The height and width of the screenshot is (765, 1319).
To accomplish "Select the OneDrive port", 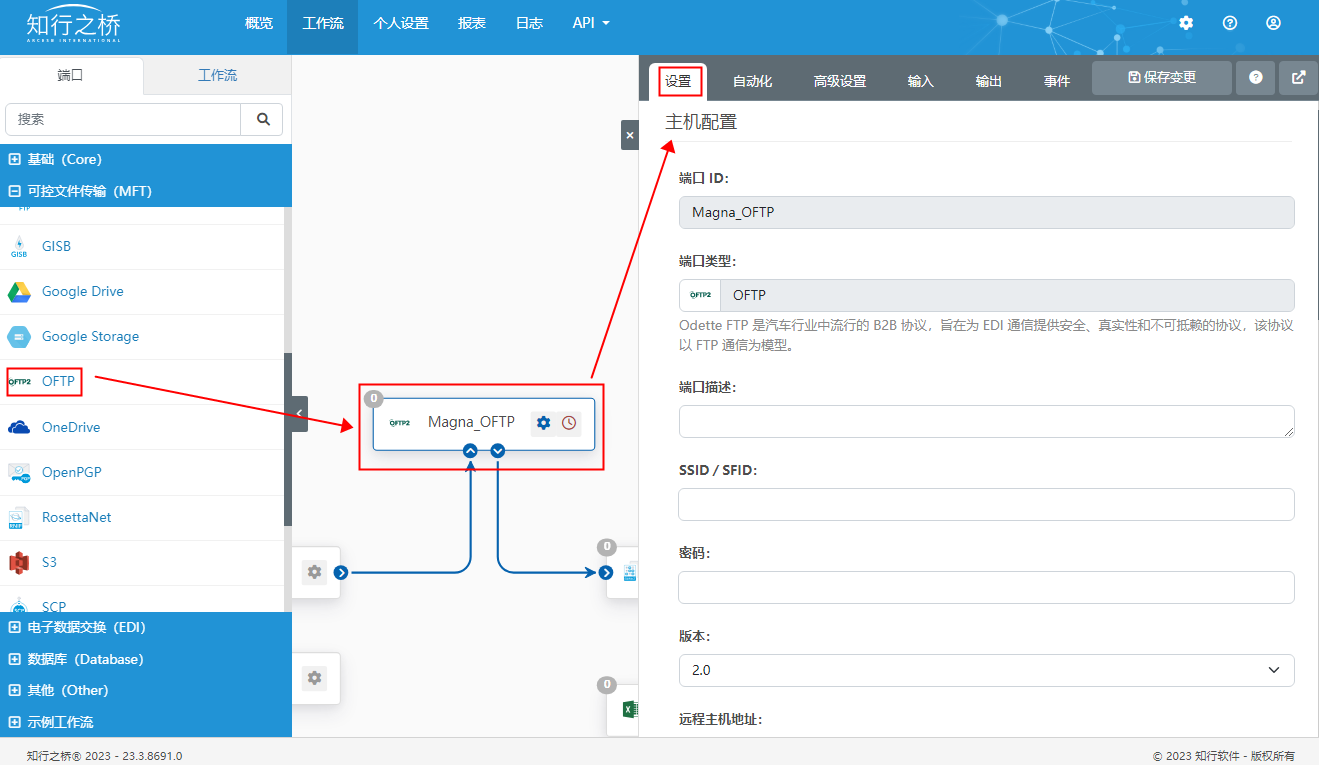I will tap(71, 428).
